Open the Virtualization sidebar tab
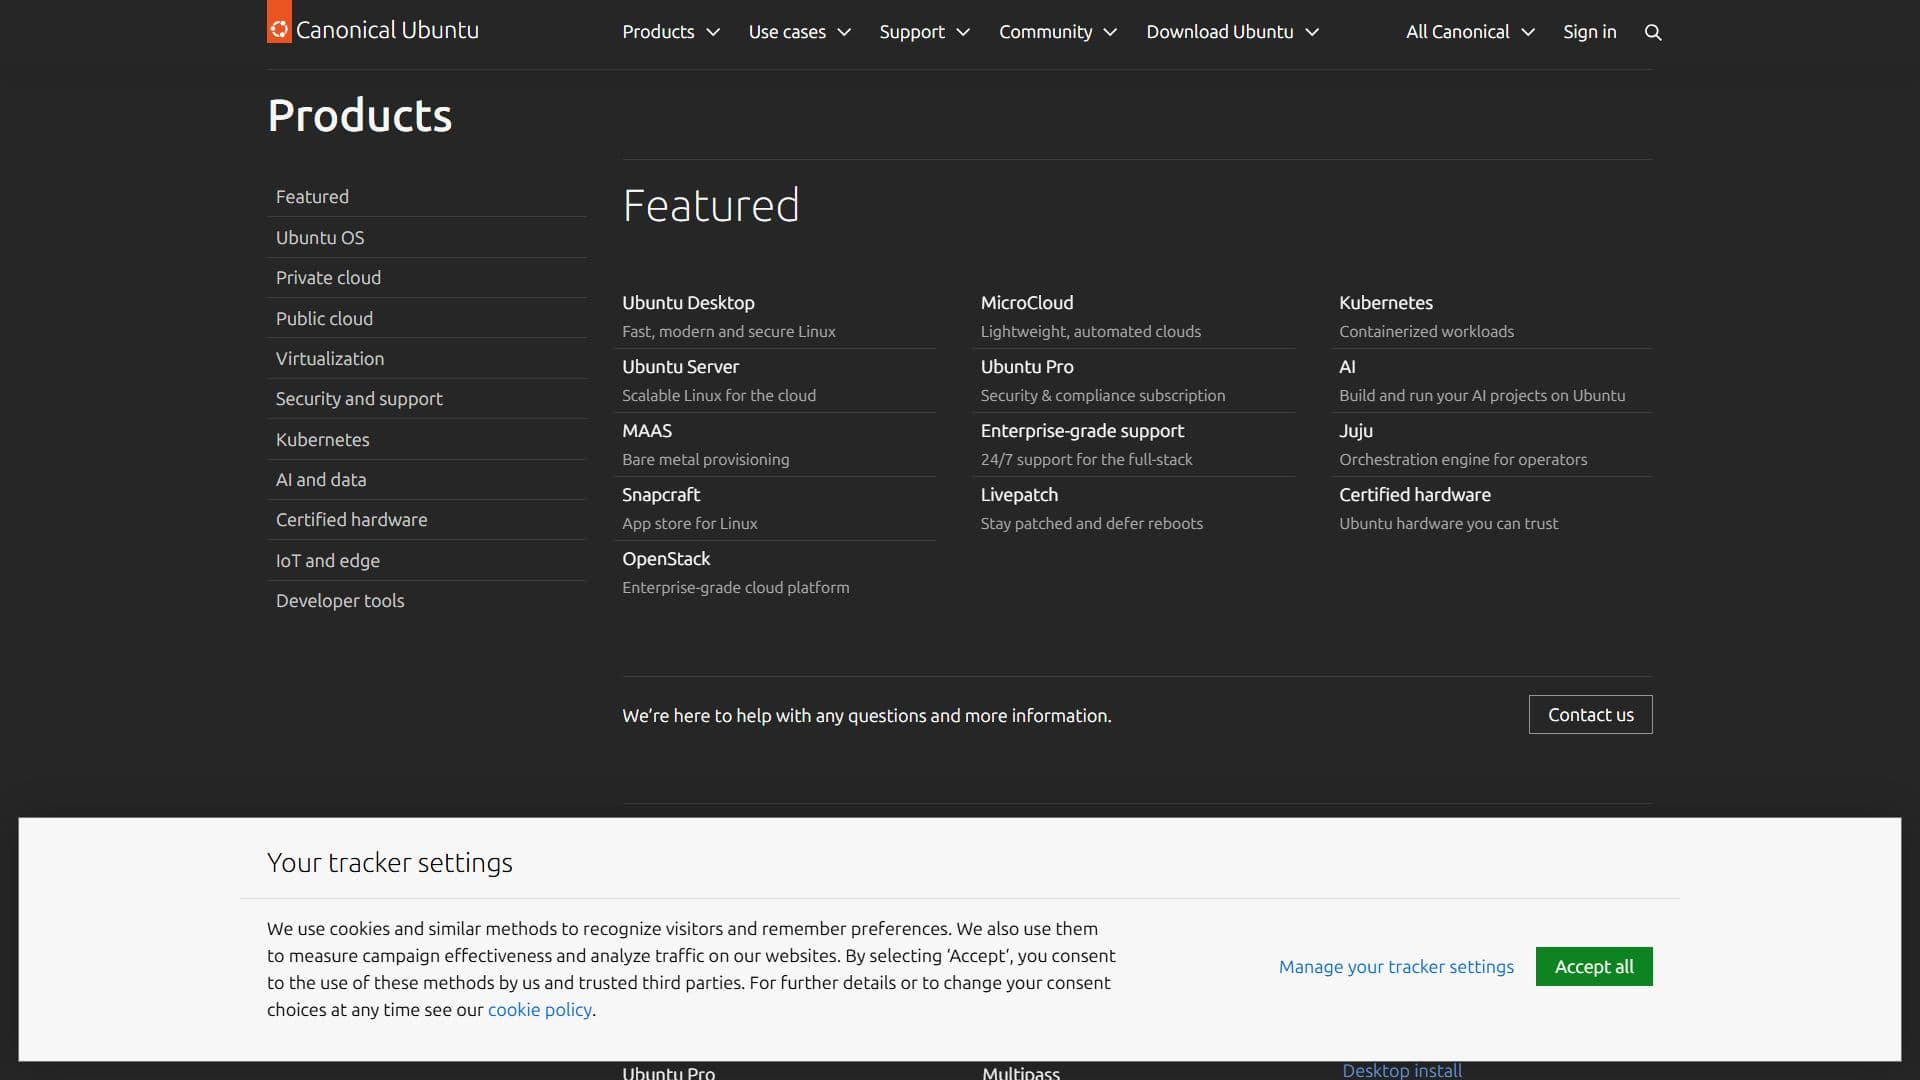 (x=426, y=359)
